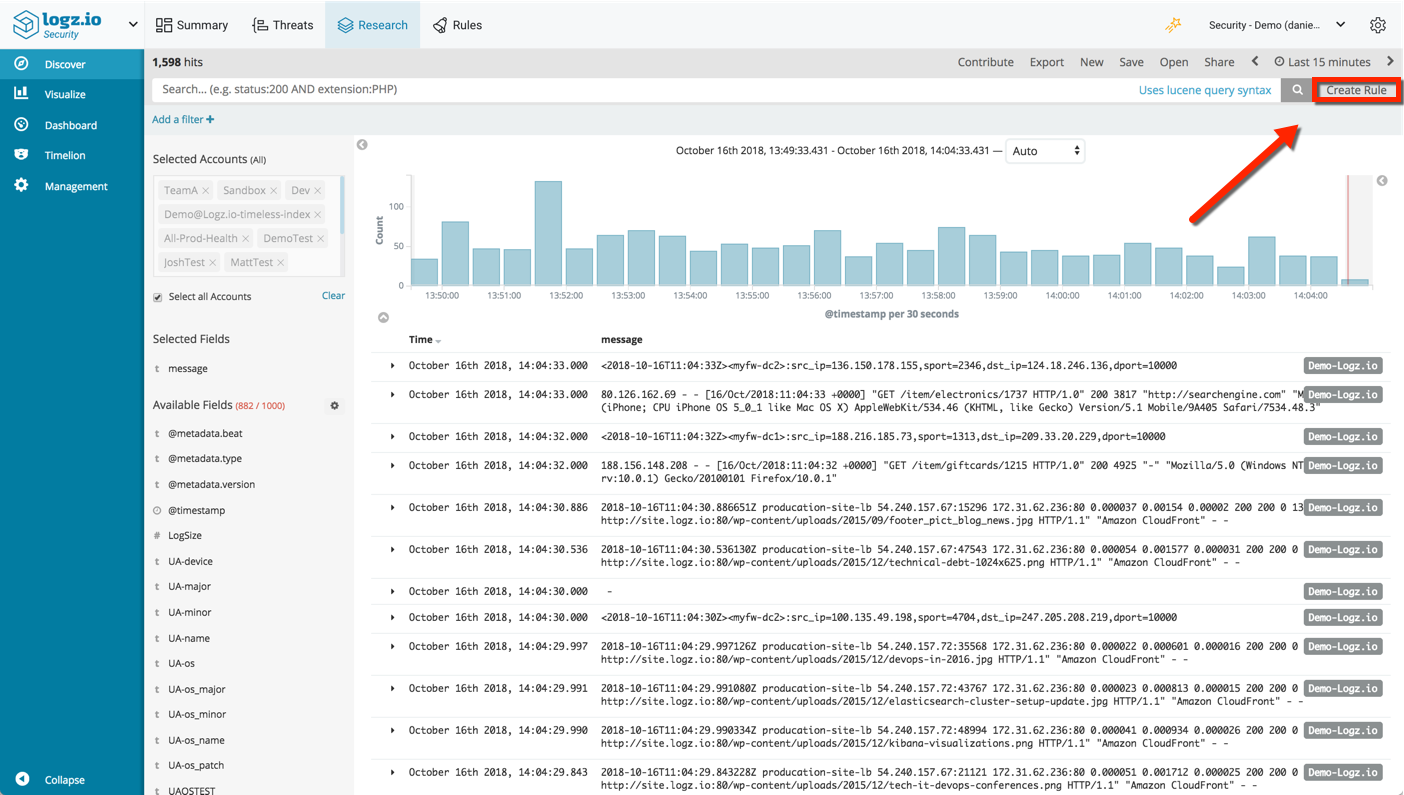Select the UA-name field

(x=189, y=639)
